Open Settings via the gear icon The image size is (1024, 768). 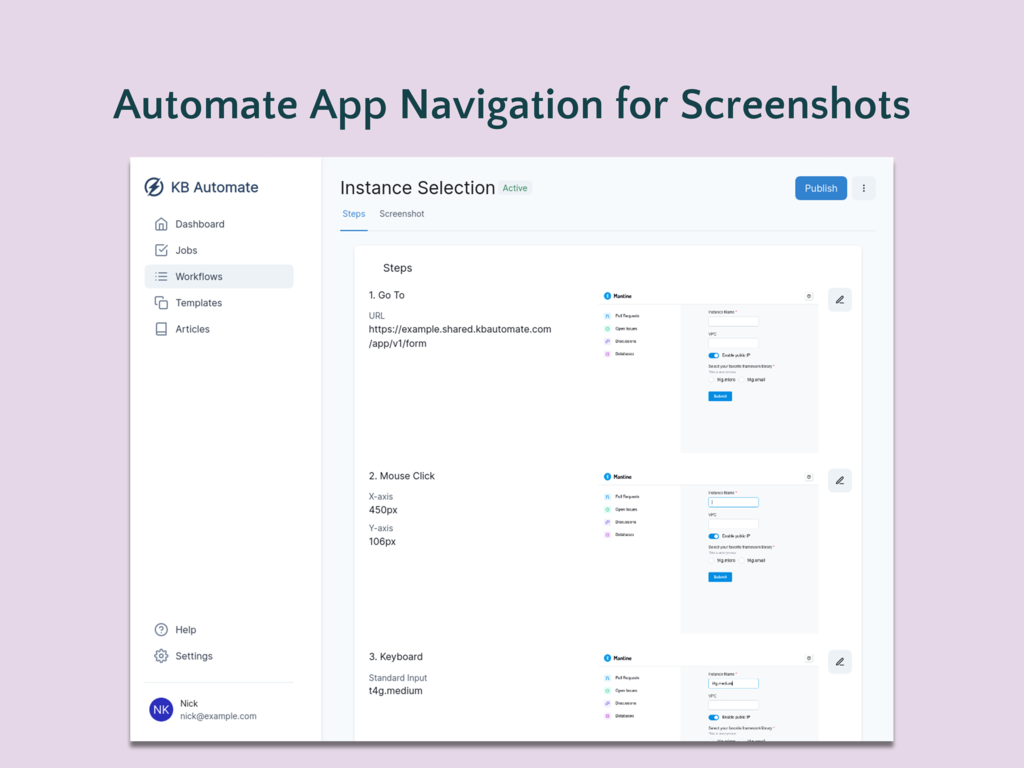(x=161, y=656)
